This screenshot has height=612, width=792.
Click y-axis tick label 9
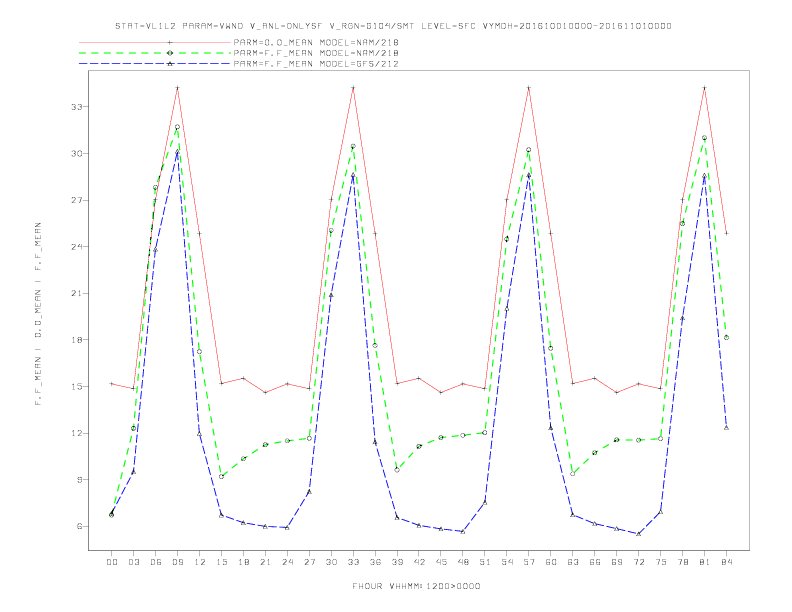(79, 480)
